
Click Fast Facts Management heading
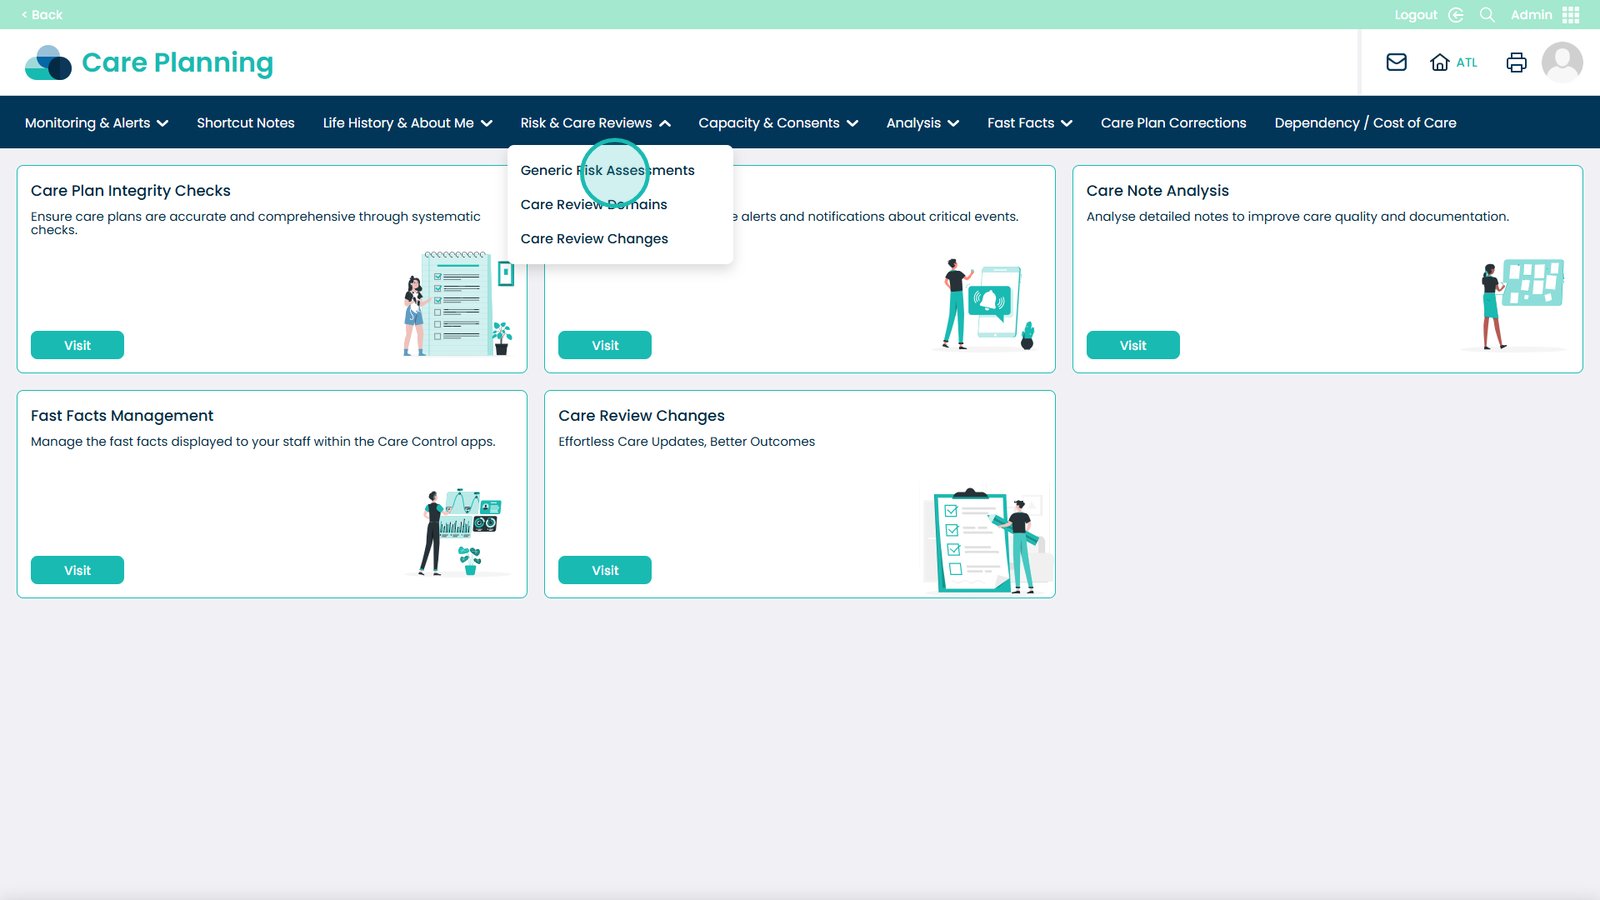point(122,416)
